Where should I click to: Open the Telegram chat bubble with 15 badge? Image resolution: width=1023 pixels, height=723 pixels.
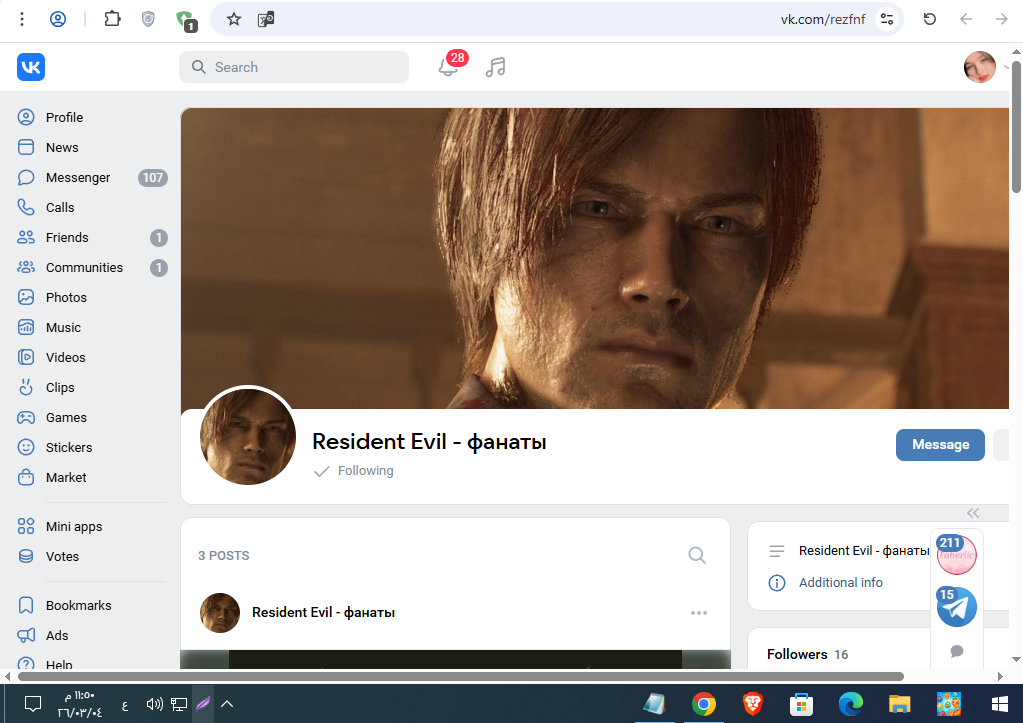coord(956,606)
